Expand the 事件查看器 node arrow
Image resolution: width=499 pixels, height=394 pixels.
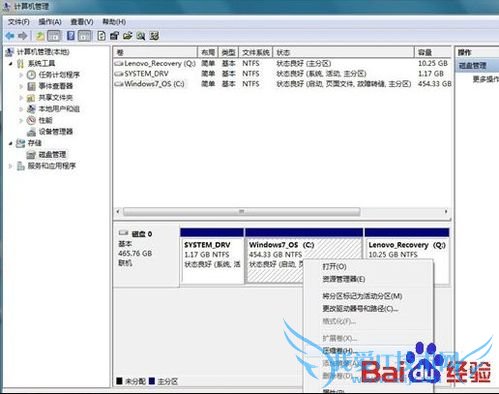click(21, 86)
